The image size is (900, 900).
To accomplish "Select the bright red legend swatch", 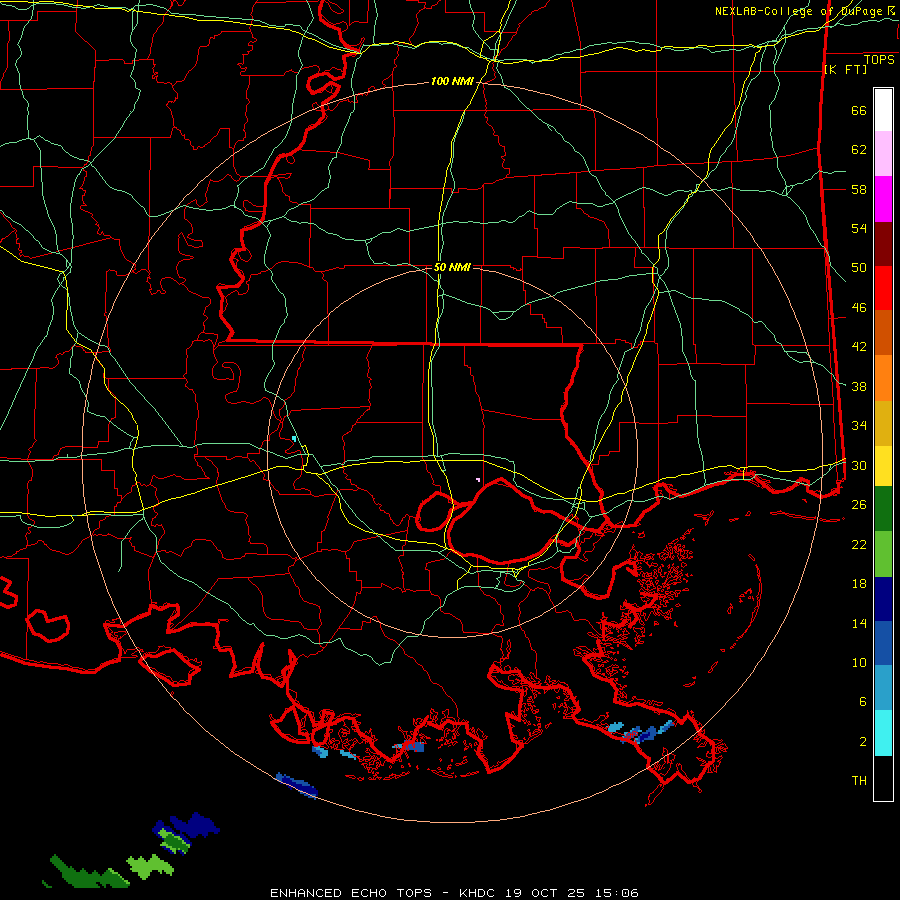I will click(883, 288).
